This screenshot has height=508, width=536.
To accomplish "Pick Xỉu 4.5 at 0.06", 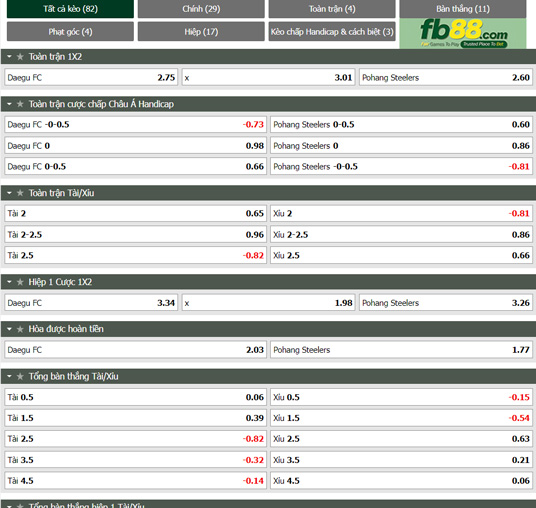I will click(401, 481).
